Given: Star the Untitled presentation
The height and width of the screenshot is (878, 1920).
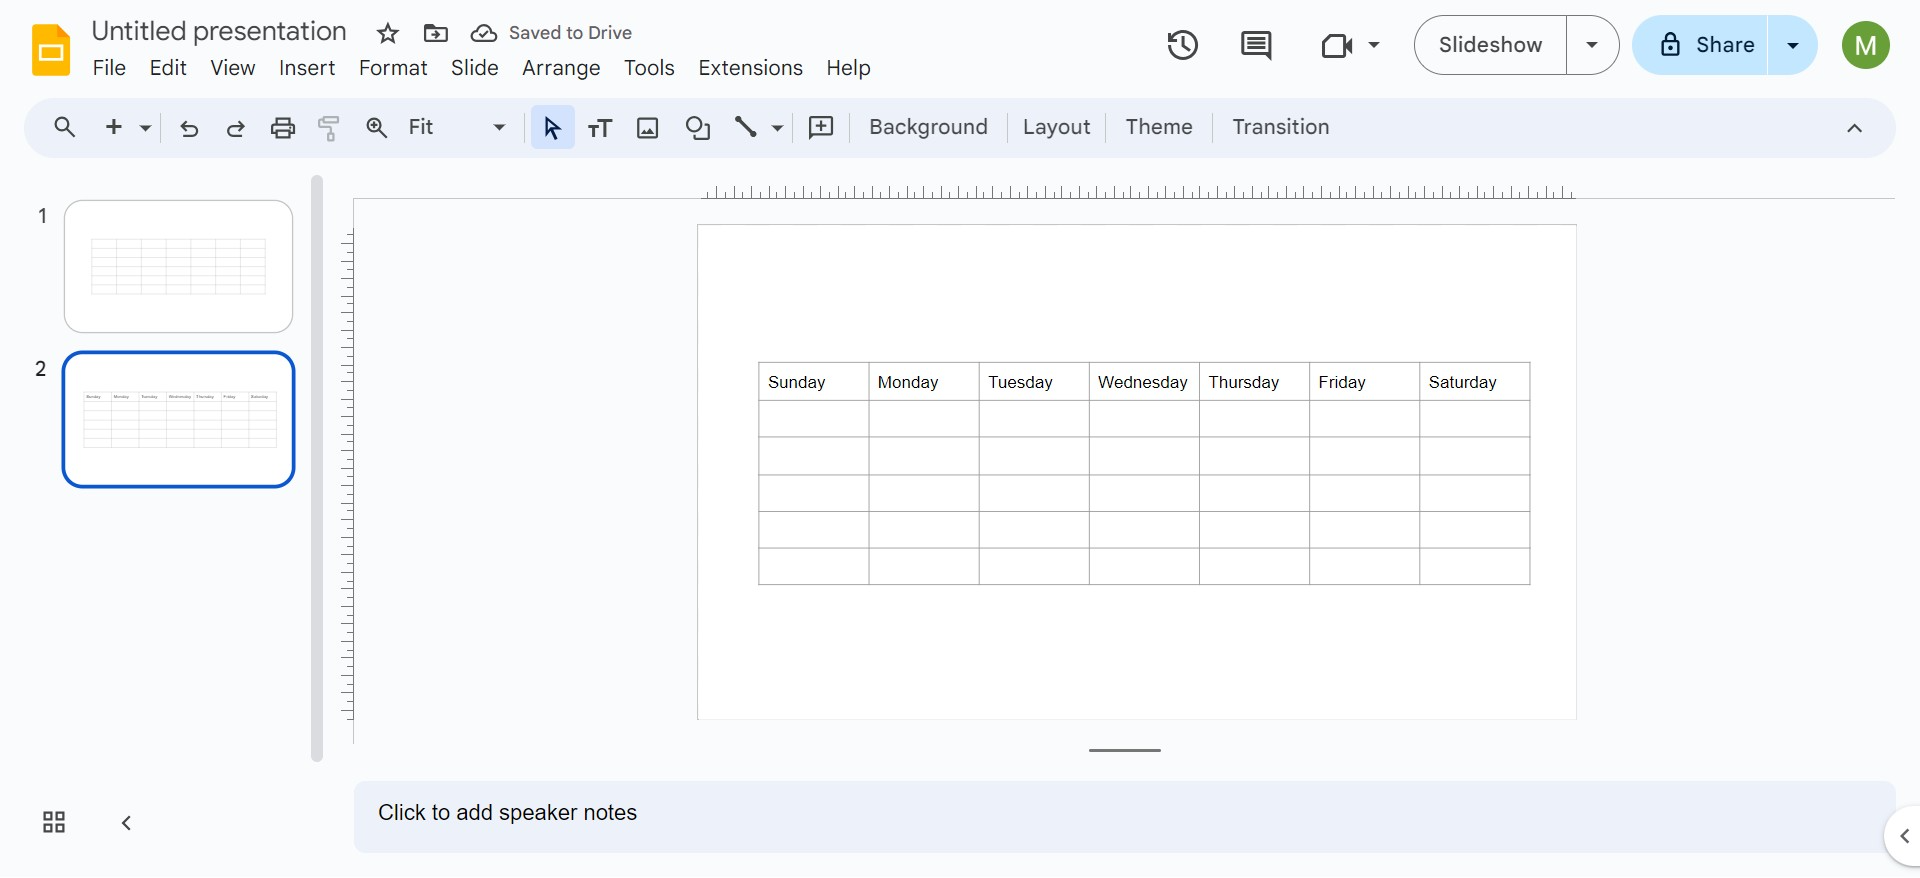Looking at the screenshot, I should coord(388,34).
